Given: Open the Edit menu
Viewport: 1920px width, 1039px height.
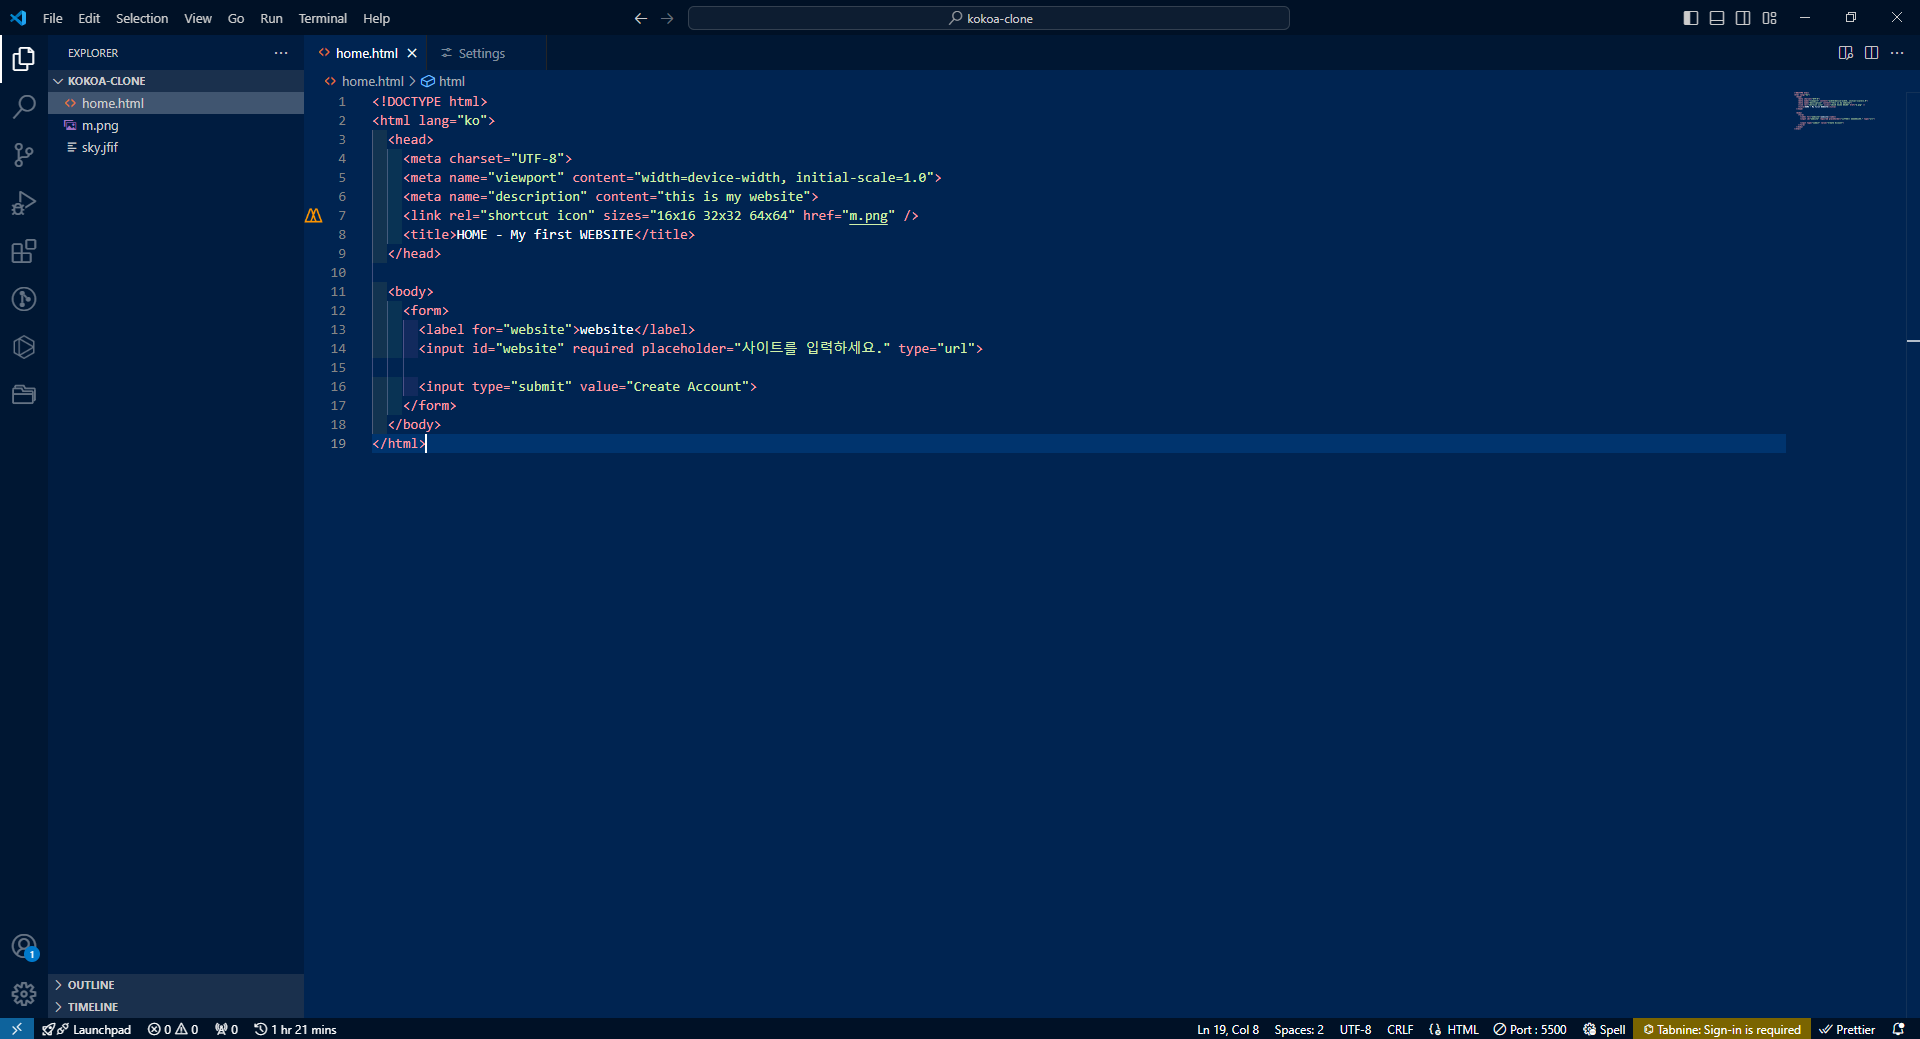Looking at the screenshot, I should click(x=89, y=18).
